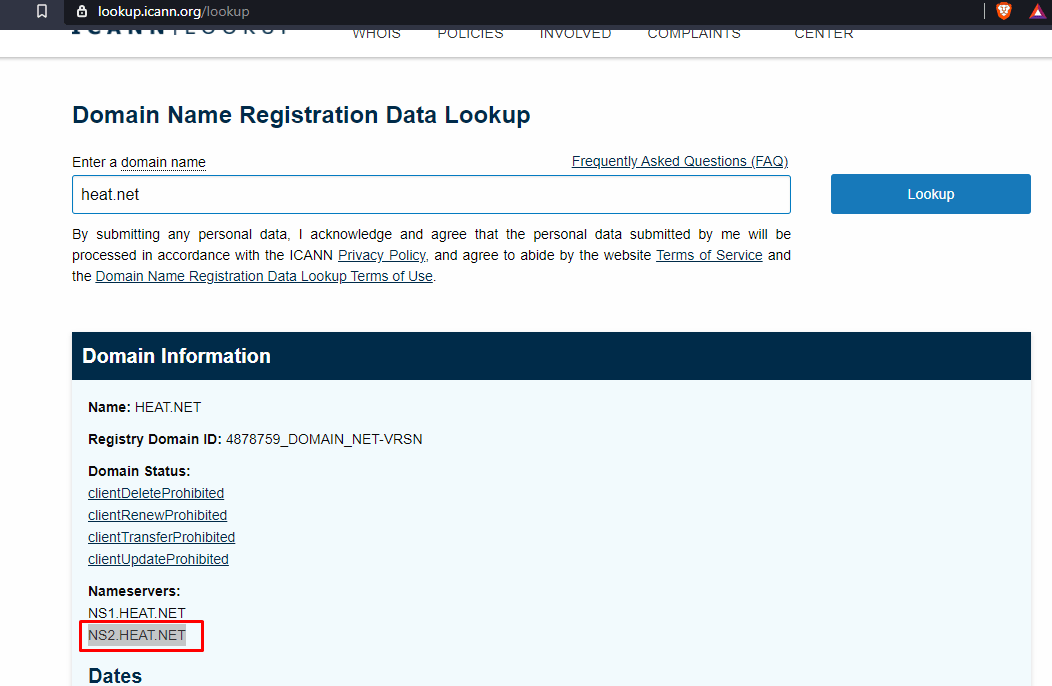
Task: Click the blue Lookup button
Action: point(931,194)
